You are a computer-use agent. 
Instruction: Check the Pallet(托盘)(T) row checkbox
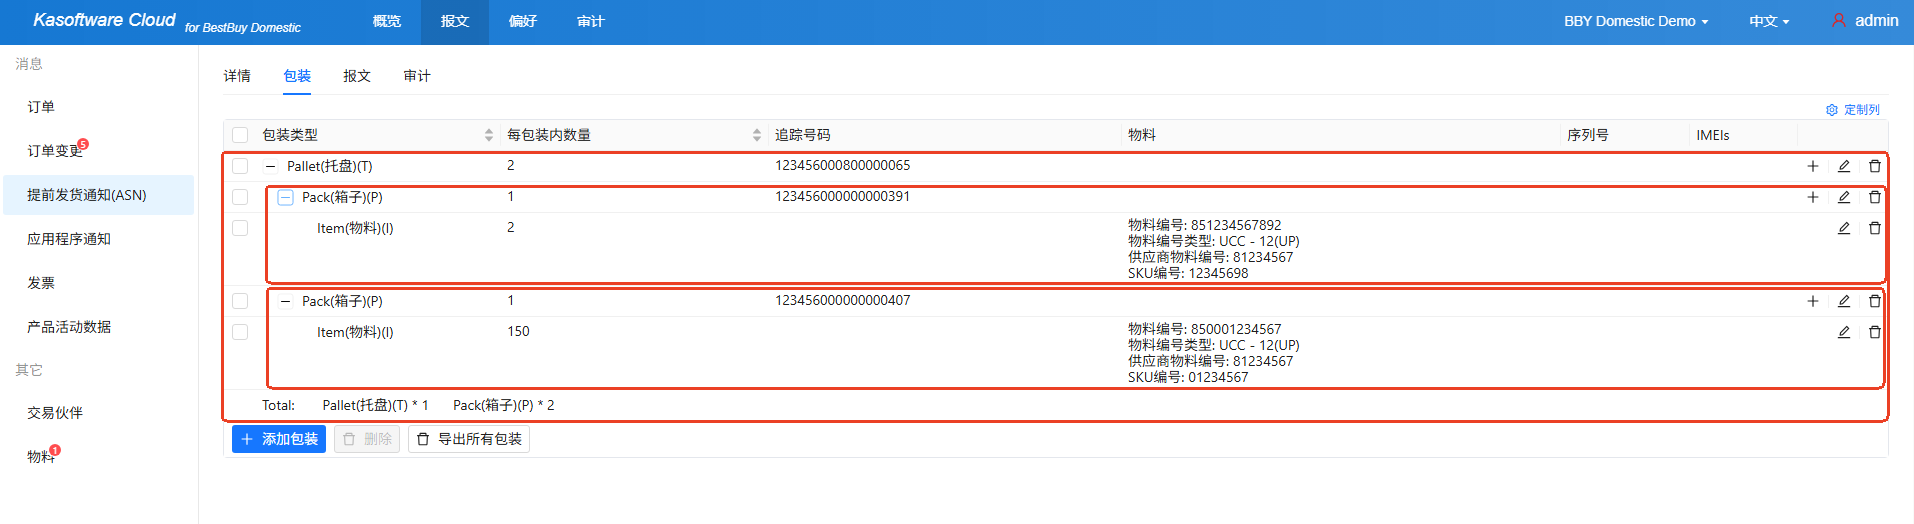coord(240,166)
